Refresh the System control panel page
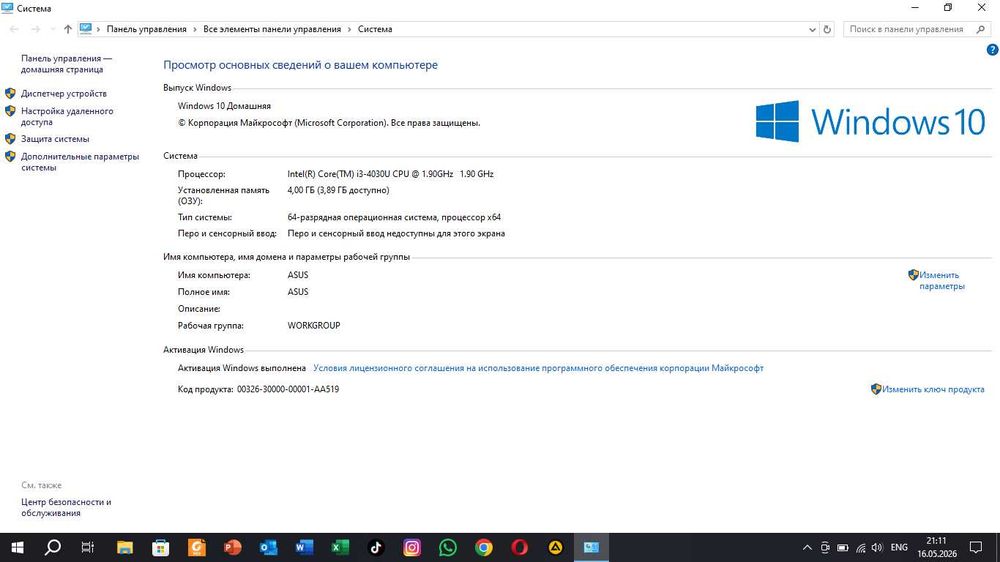The height and width of the screenshot is (562, 1000). [x=827, y=29]
